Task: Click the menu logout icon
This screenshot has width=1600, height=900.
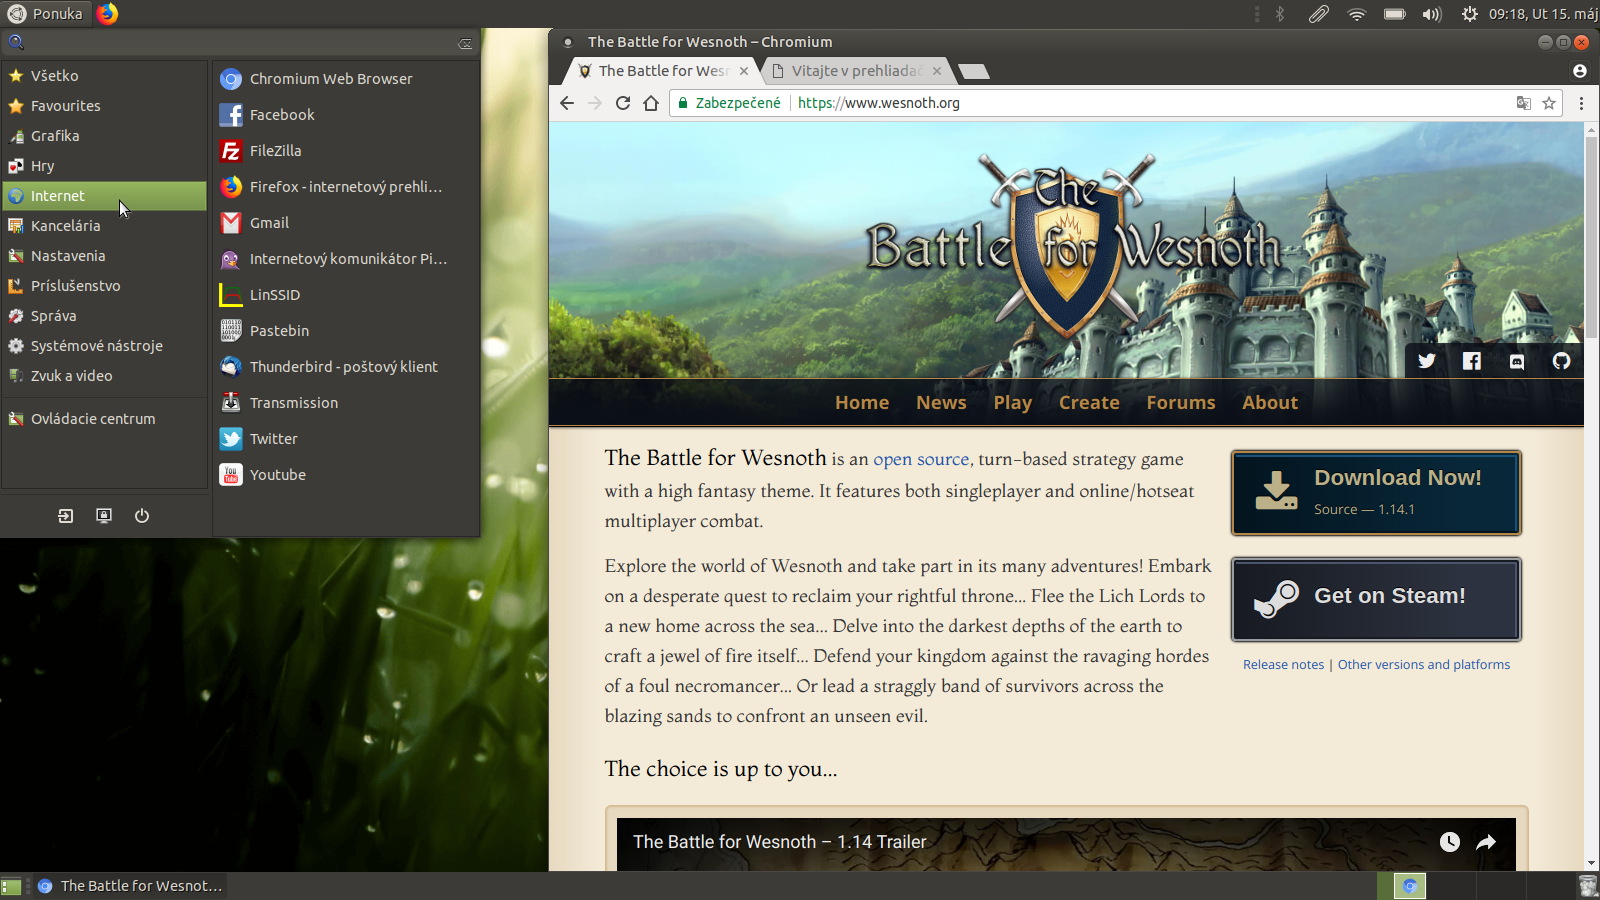Action: pos(66,516)
